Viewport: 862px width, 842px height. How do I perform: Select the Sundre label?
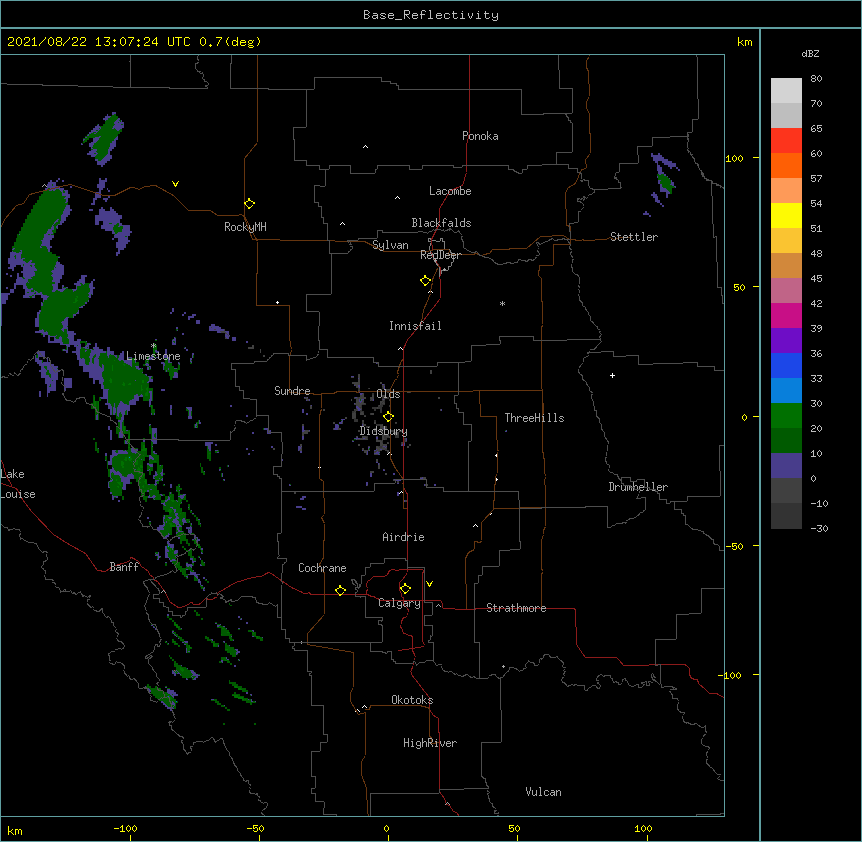point(292,391)
